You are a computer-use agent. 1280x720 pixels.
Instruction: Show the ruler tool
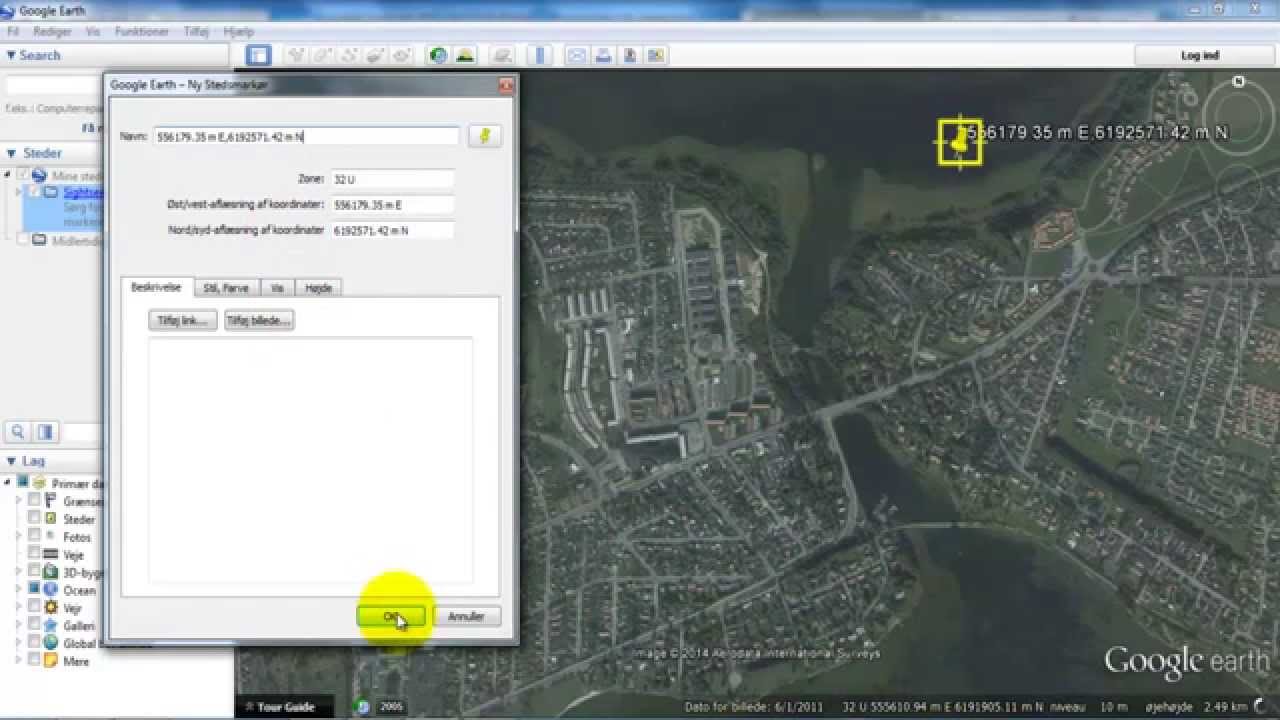540,55
